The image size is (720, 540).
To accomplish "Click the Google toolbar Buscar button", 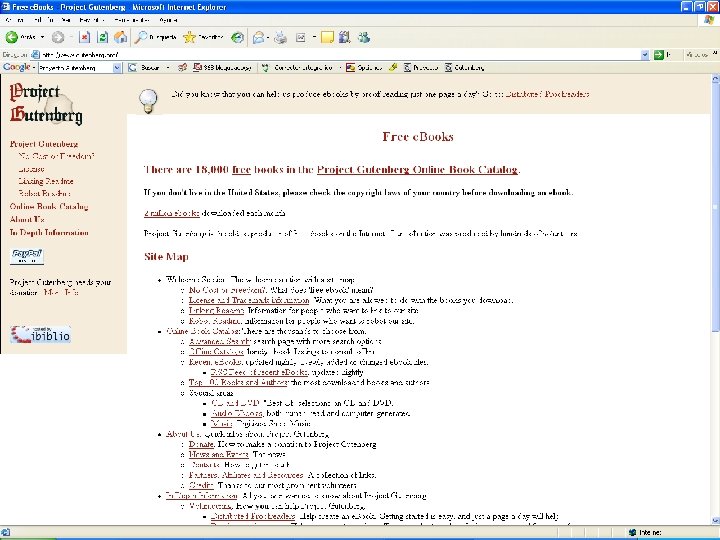I will click(x=145, y=68).
